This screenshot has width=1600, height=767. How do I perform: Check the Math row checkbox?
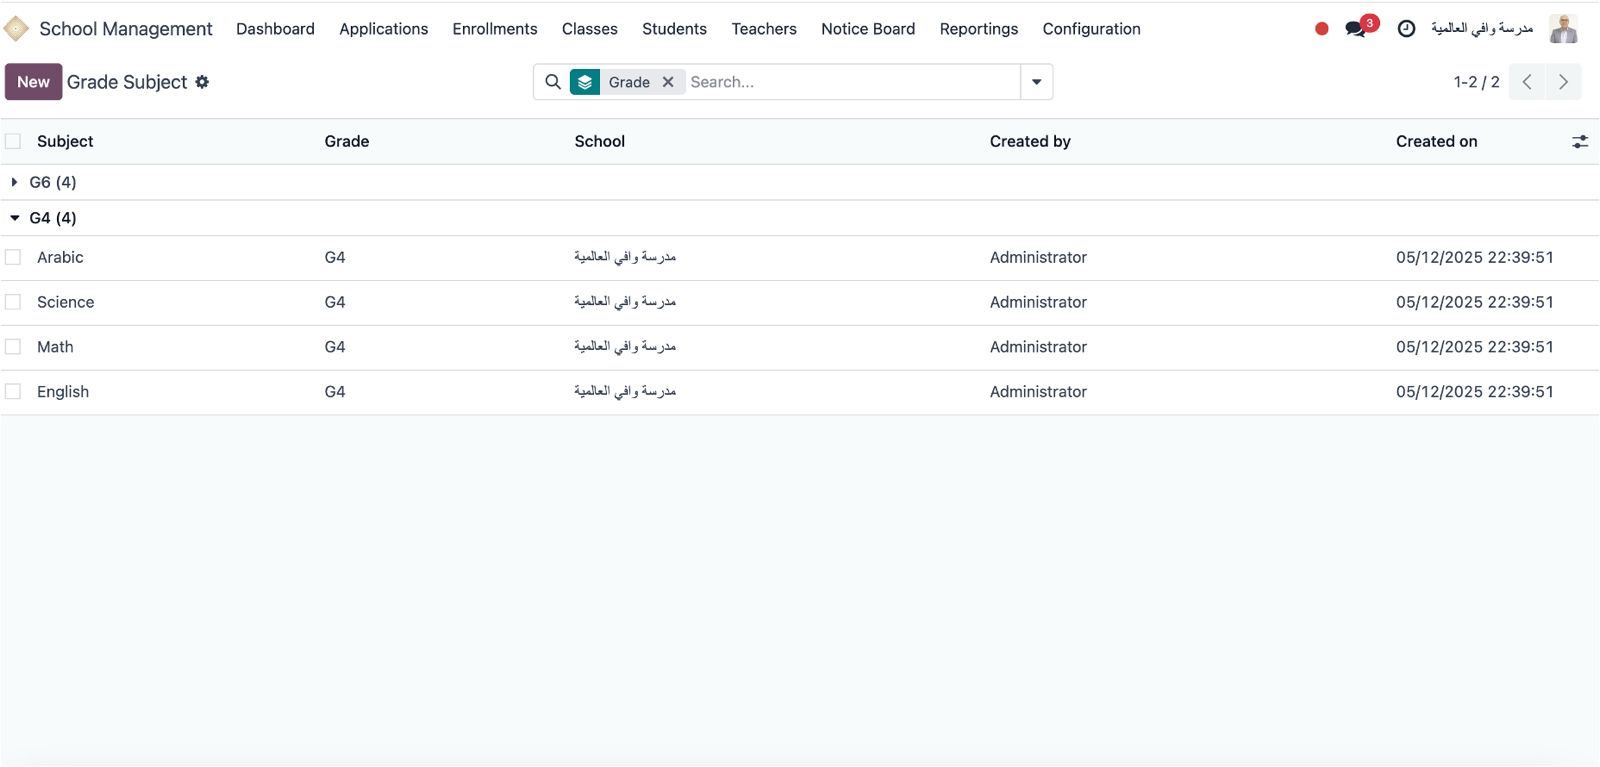click(13, 347)
